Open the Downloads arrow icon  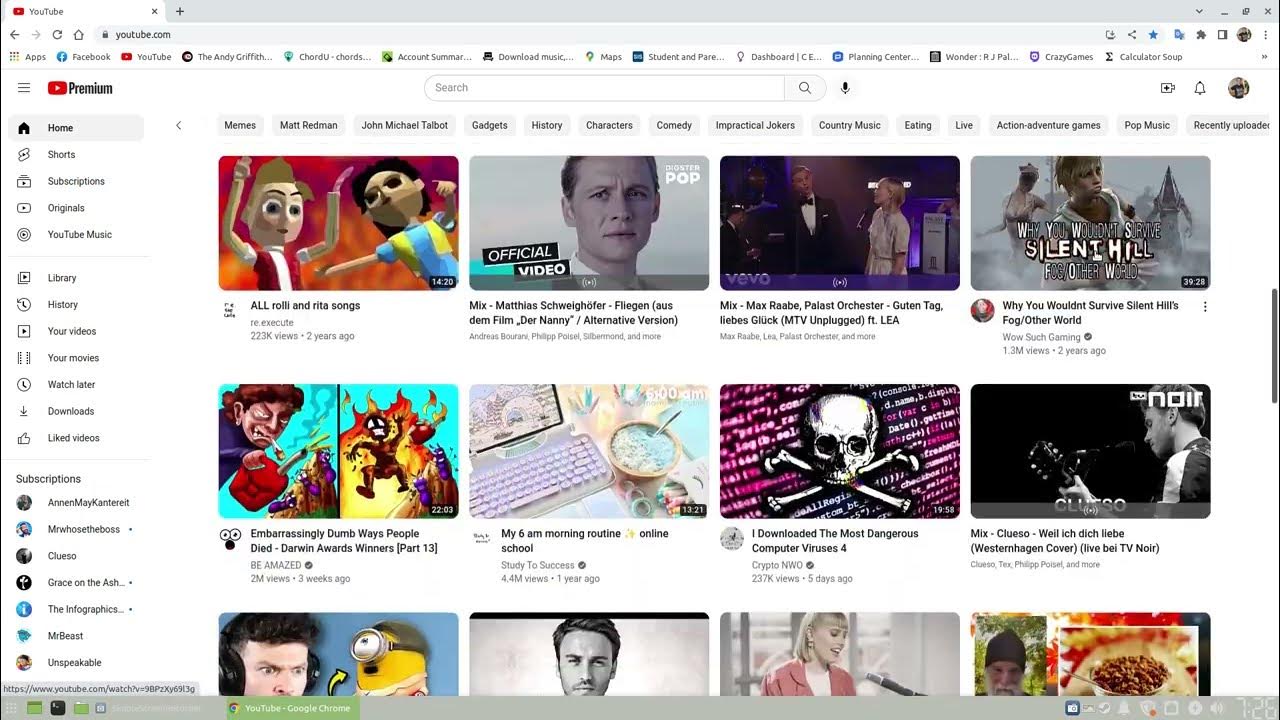(x=24, y=411)
